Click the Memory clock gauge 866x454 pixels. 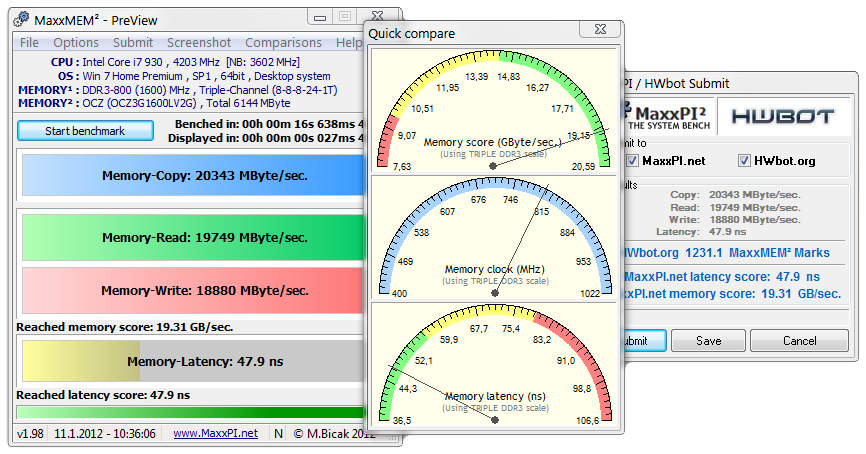pos(494,239)
